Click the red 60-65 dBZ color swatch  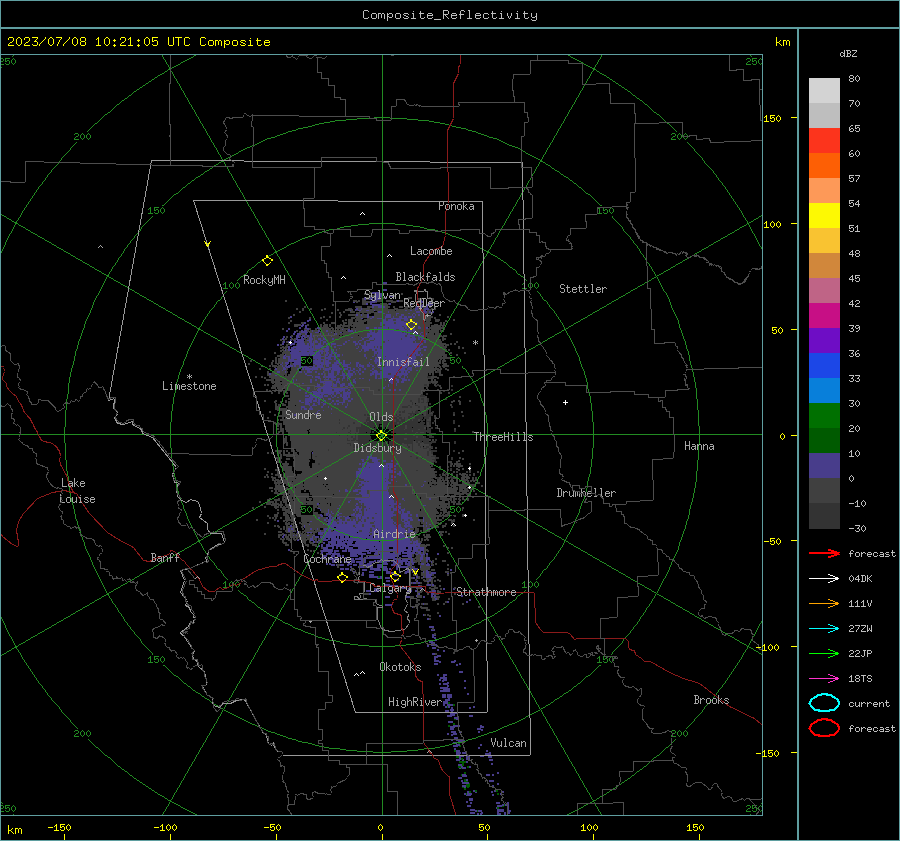click(x=824, y=141)
